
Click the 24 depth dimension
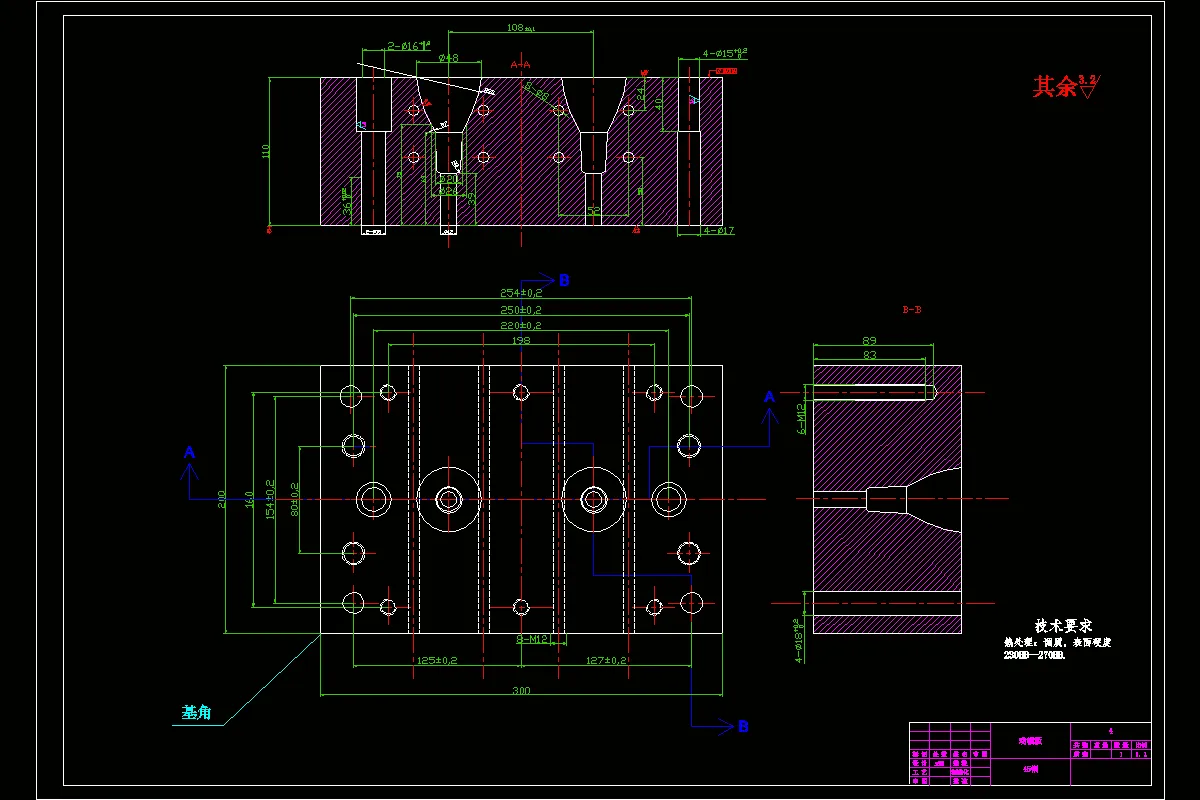pyautogui.click(x=641, y=92)
